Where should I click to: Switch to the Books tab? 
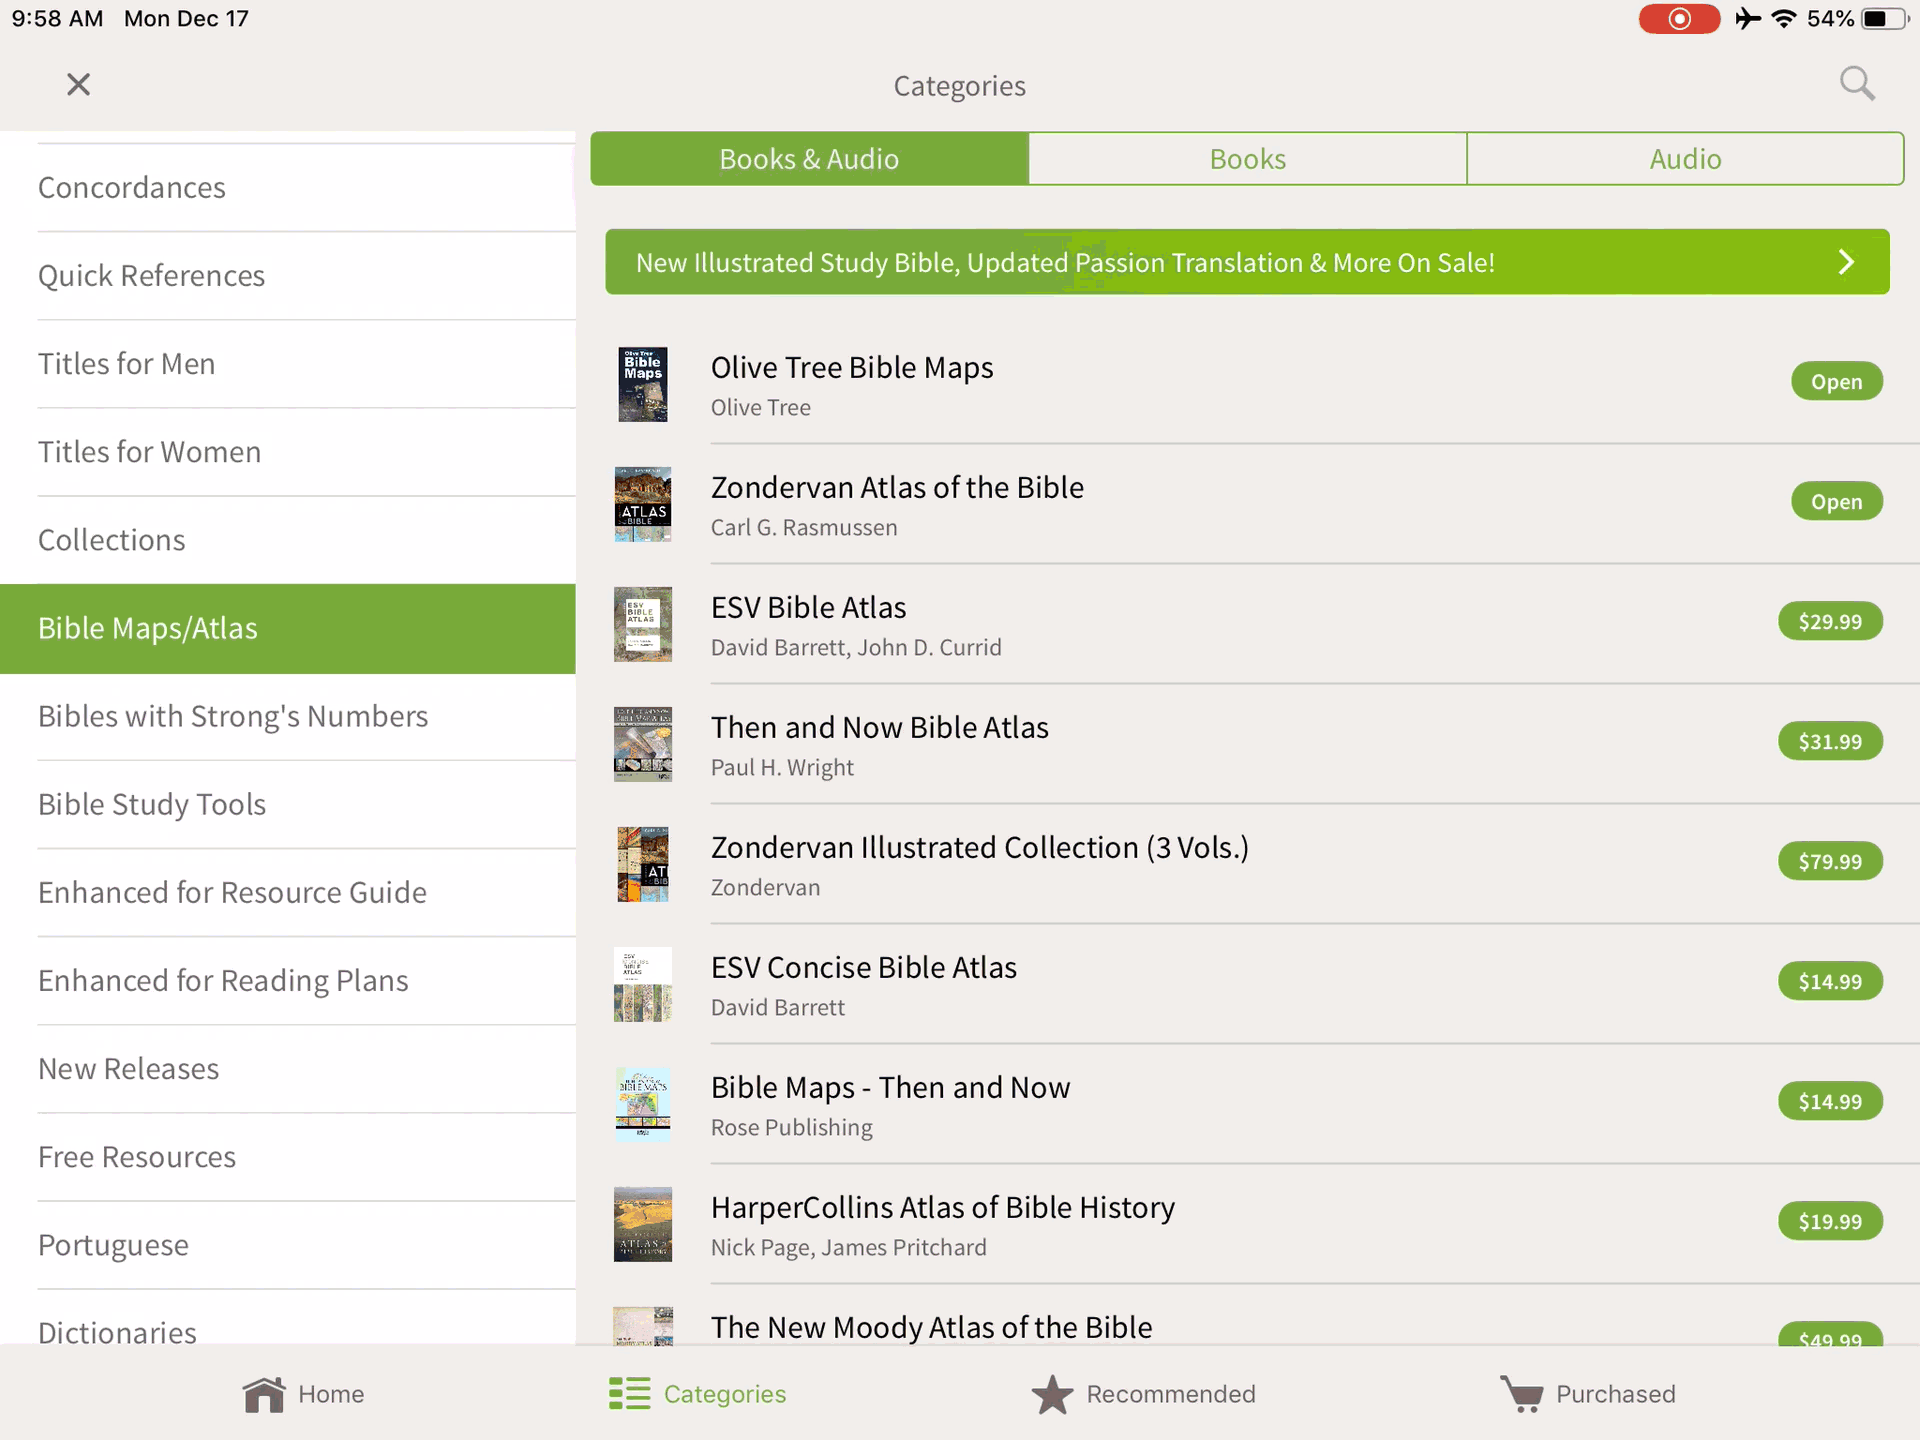click(1247, 159)
